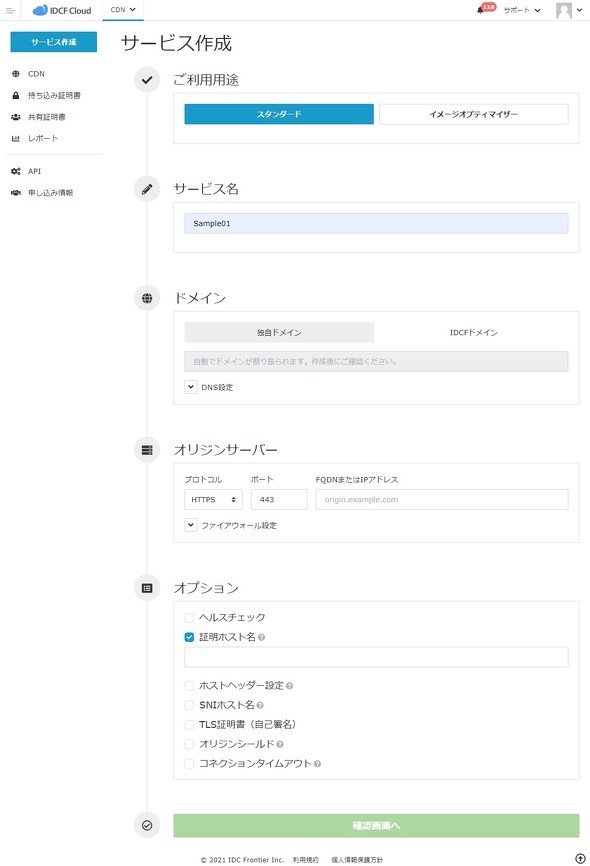
Task: Open the hamburger menu icon
Action: pyautogui.click(x=10, y=10)
